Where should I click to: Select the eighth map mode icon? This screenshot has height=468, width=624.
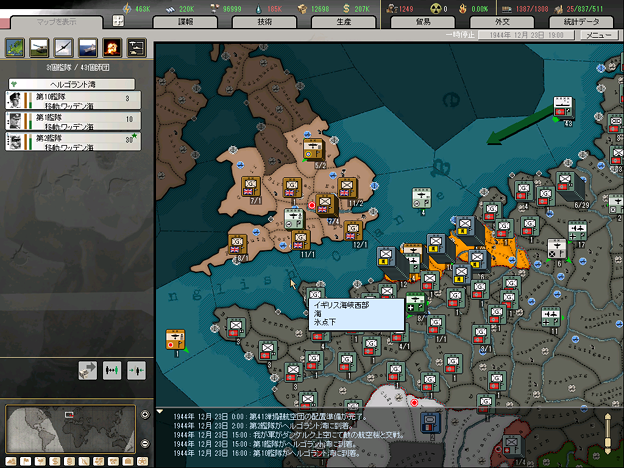click(x=113, y=461)
